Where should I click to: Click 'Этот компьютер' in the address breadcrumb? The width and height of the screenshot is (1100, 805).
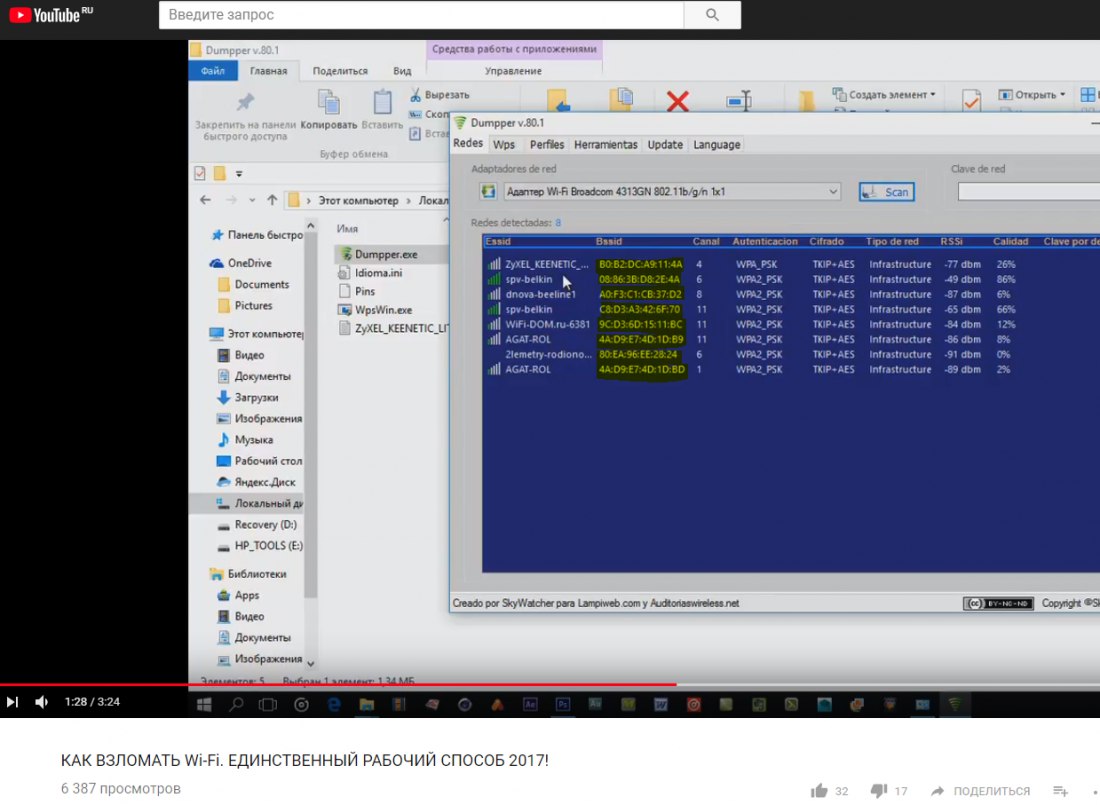(x=358, y=201)
